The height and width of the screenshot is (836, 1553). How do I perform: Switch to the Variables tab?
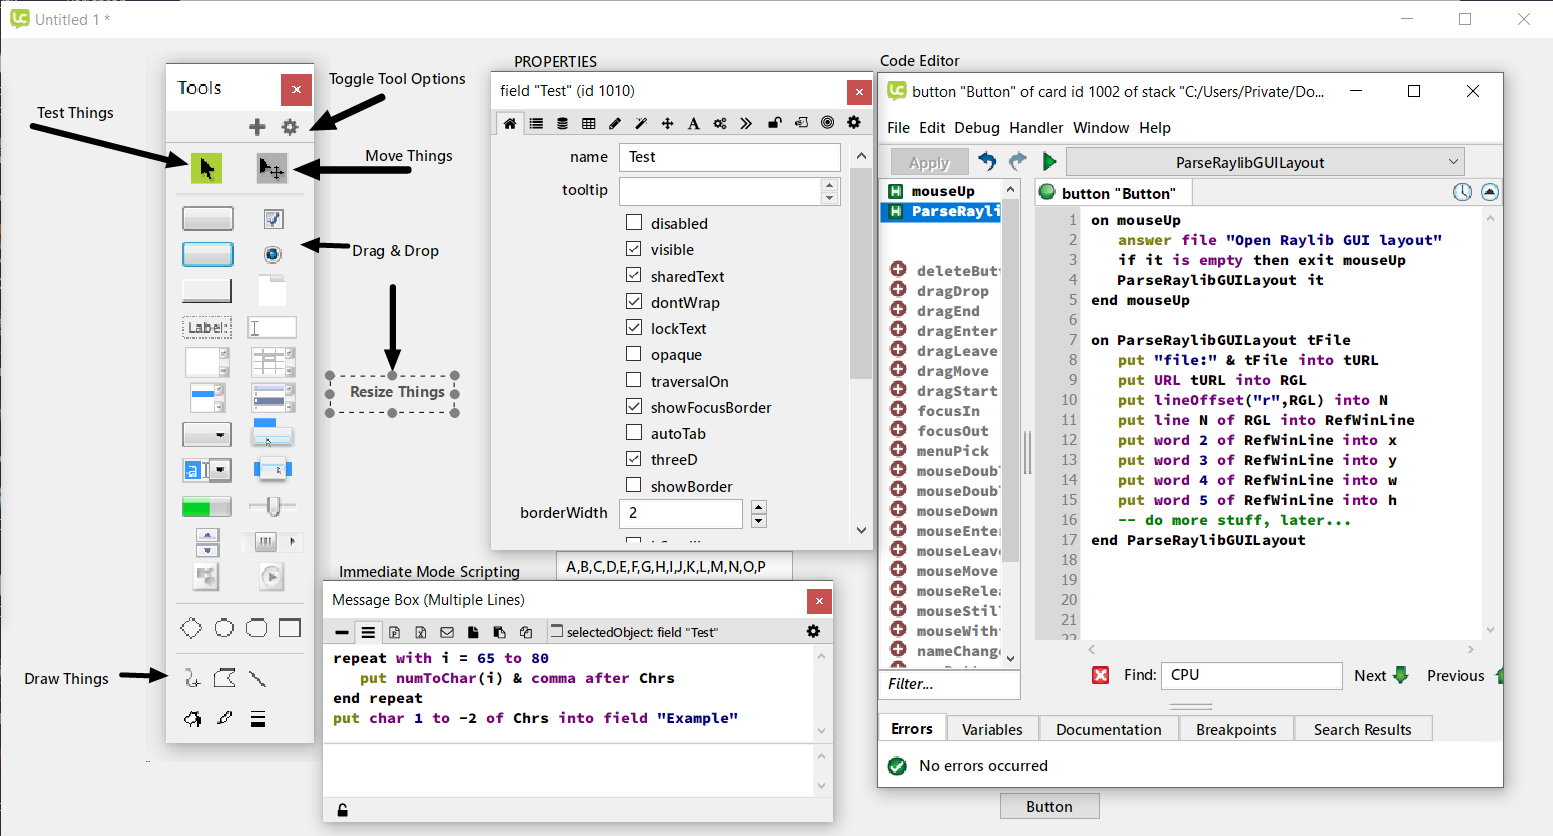point(991,728)
